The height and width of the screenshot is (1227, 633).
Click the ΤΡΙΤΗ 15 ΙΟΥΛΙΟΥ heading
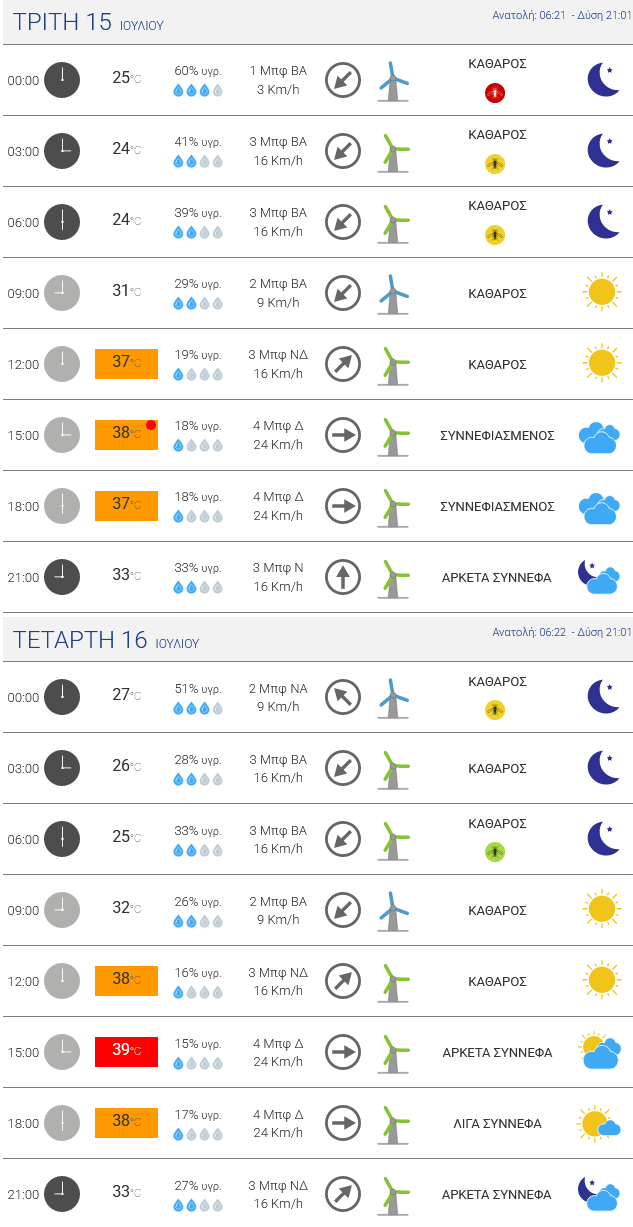click(x=88, y=23)
